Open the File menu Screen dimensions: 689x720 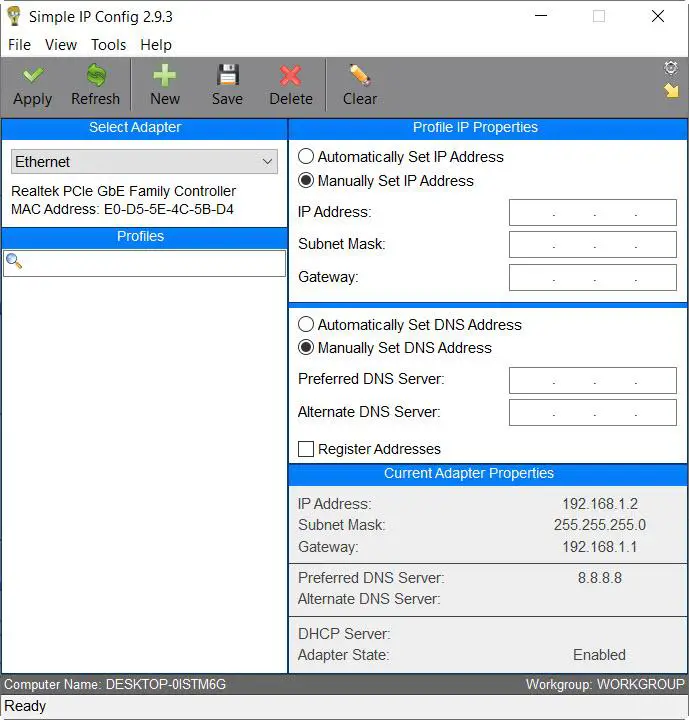coord(19,45)
